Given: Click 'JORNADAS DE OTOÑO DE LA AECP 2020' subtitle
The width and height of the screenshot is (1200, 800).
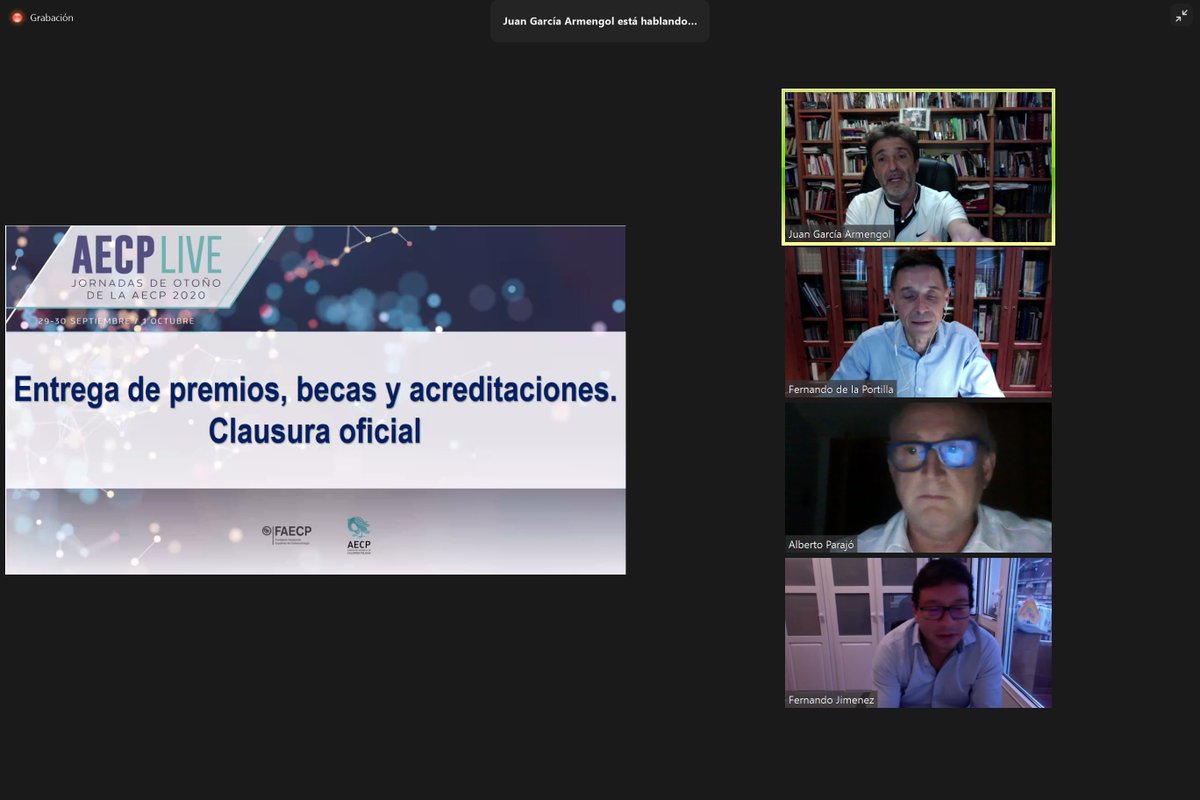Looking at the screenshot, I should point(146,287).
